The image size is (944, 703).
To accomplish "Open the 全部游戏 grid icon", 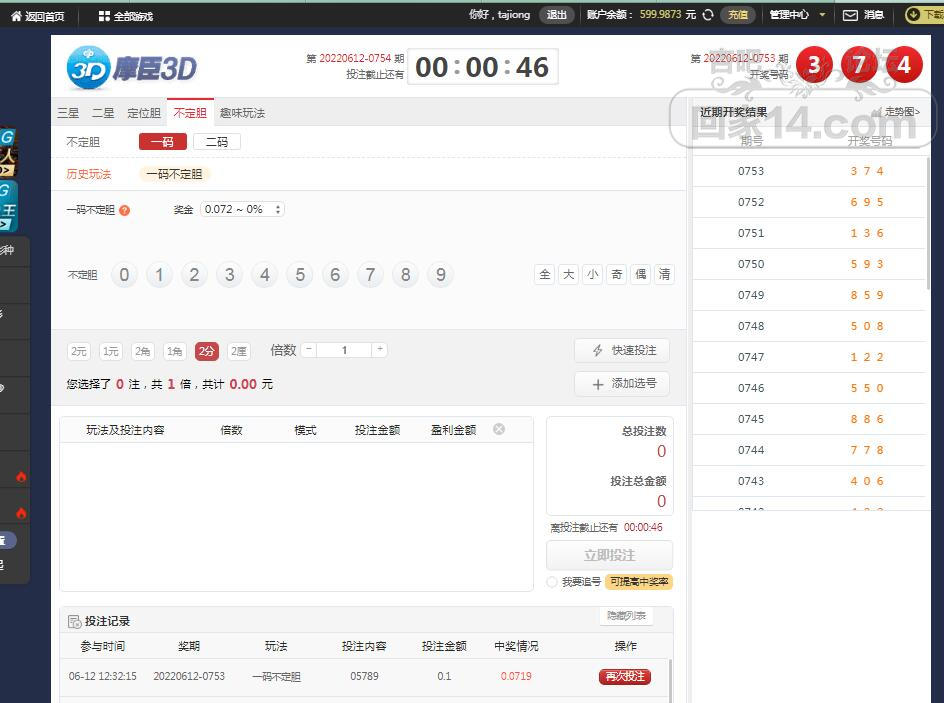I will [x=104, y=16].
